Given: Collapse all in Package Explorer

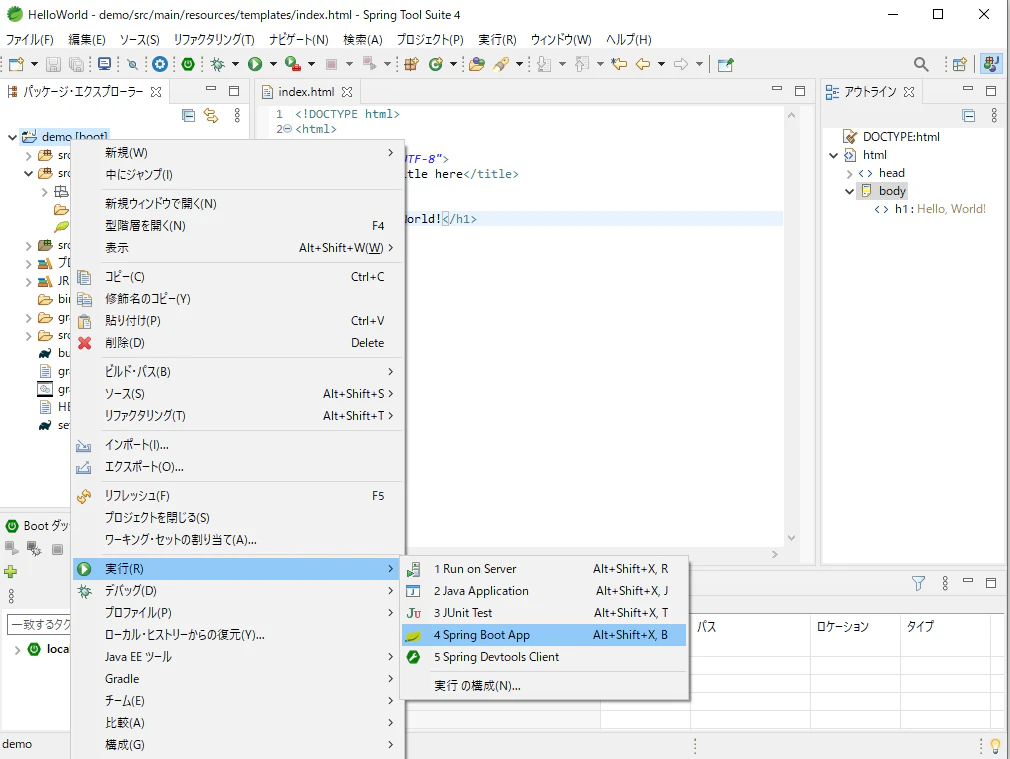Looking at the screenshot, I should tap(188, 116).
